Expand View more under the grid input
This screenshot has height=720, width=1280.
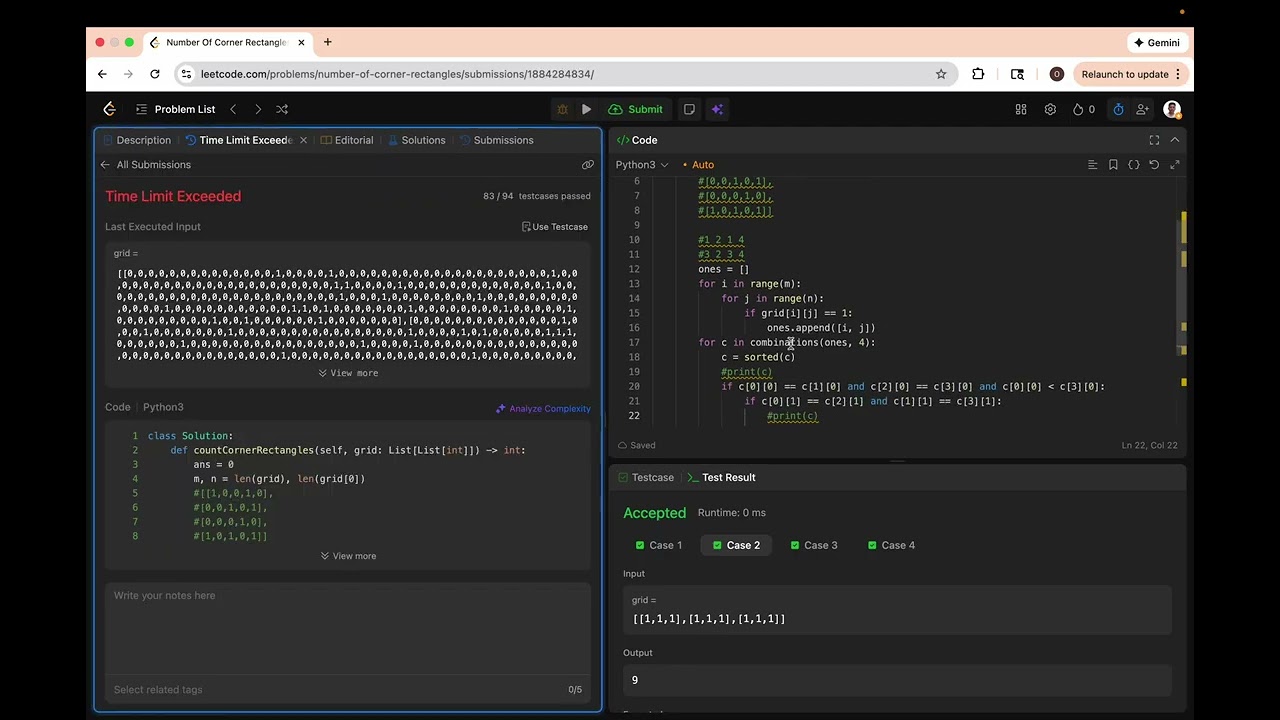pos(348,373)
